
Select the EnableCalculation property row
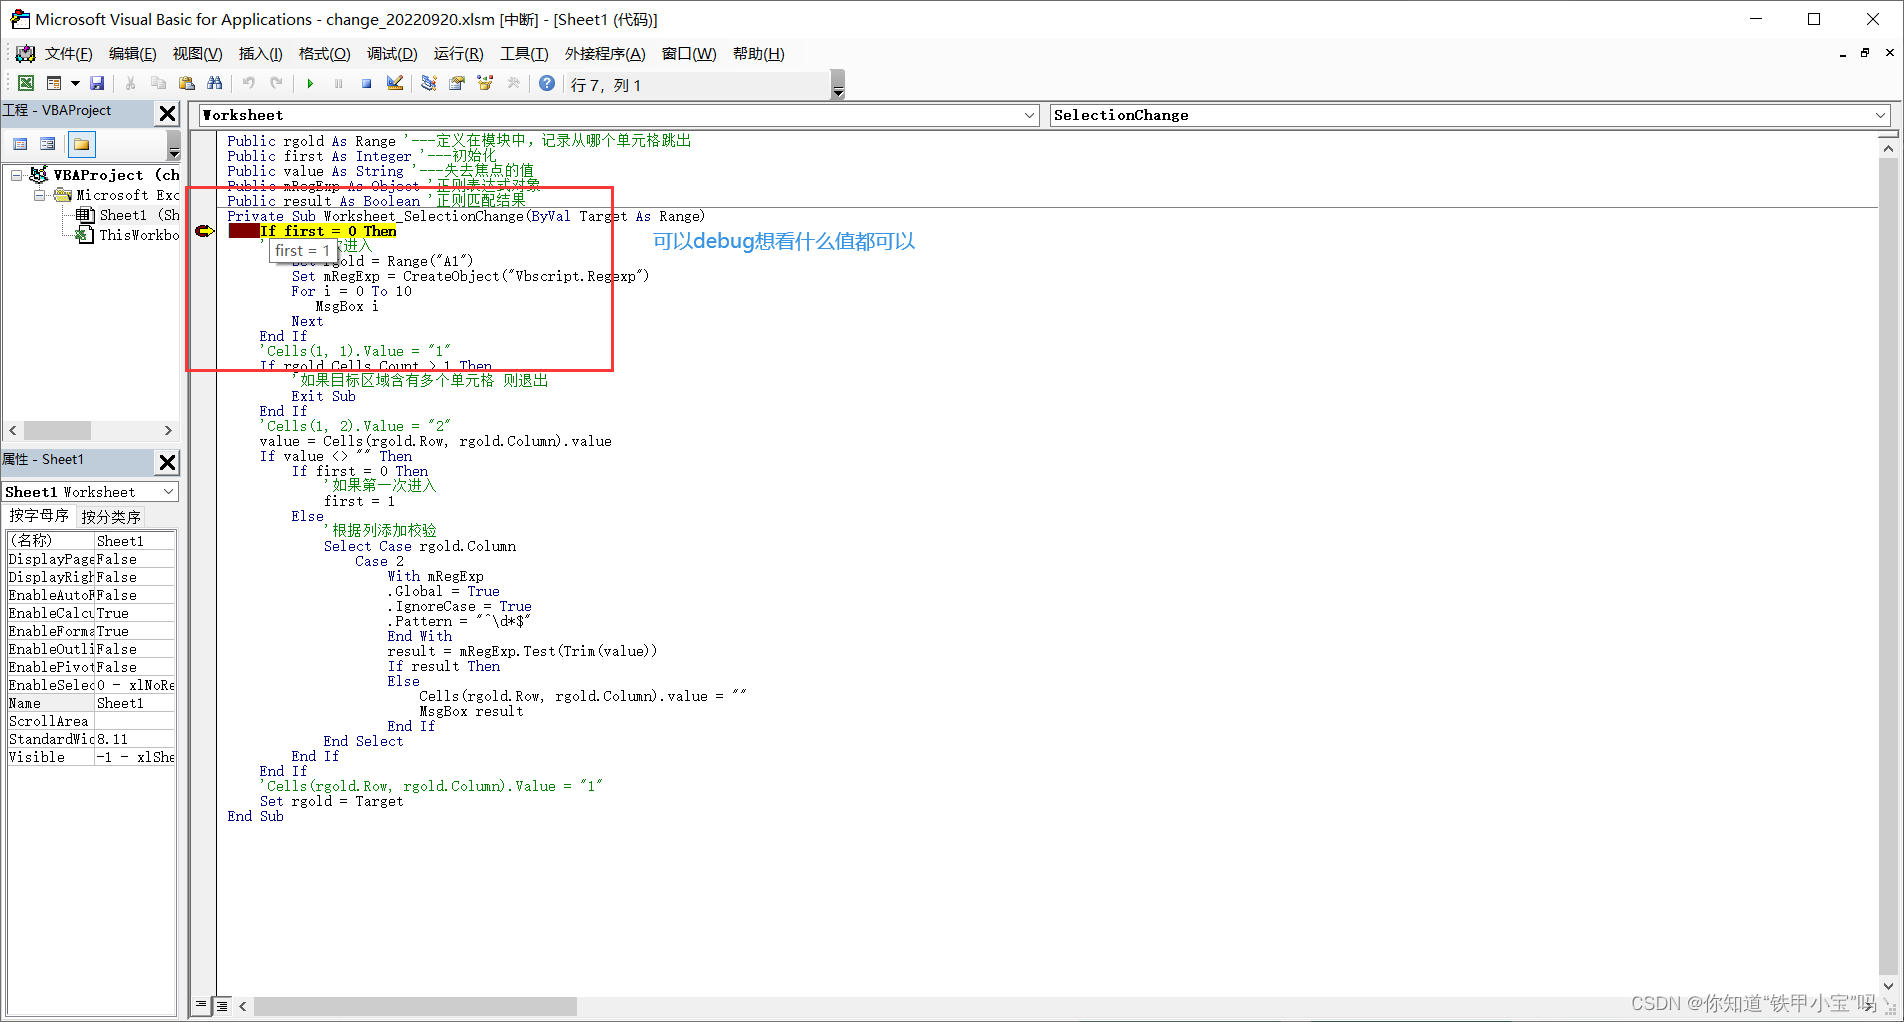[91, 613]
